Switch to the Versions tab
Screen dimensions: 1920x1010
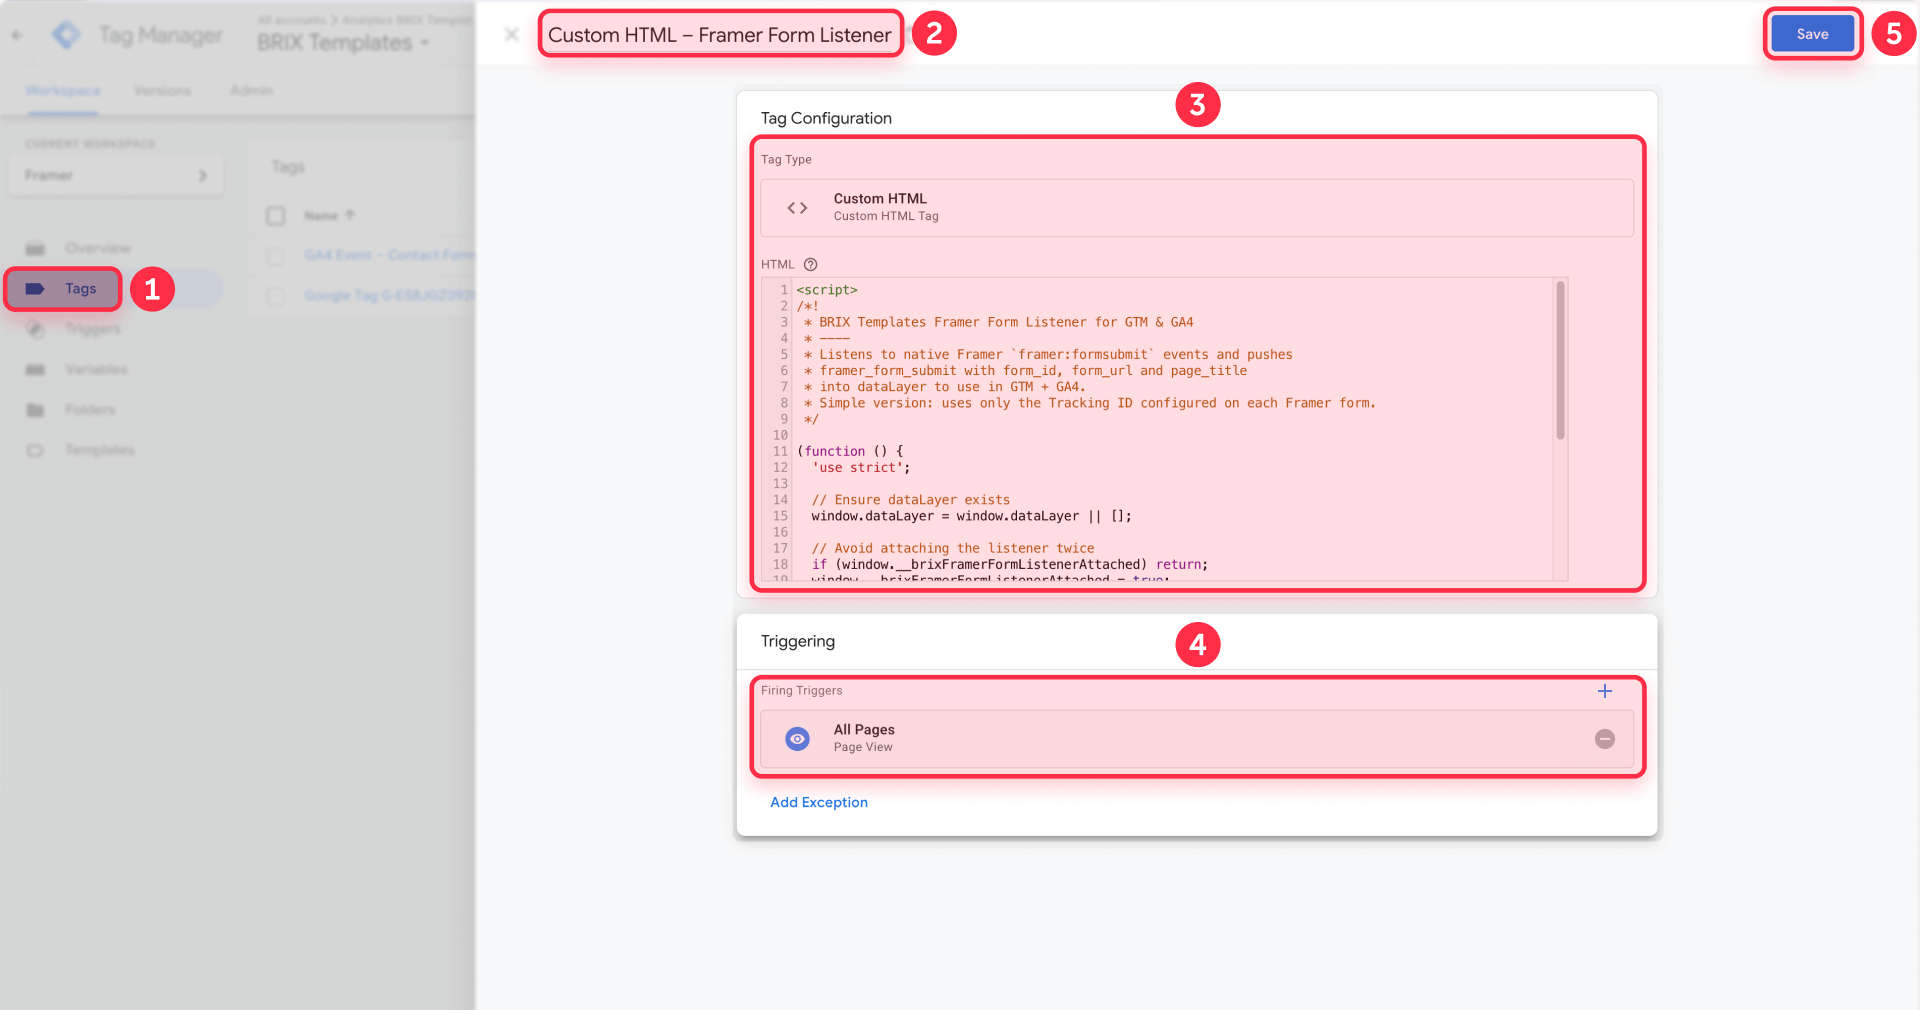(x=162, y=91)
